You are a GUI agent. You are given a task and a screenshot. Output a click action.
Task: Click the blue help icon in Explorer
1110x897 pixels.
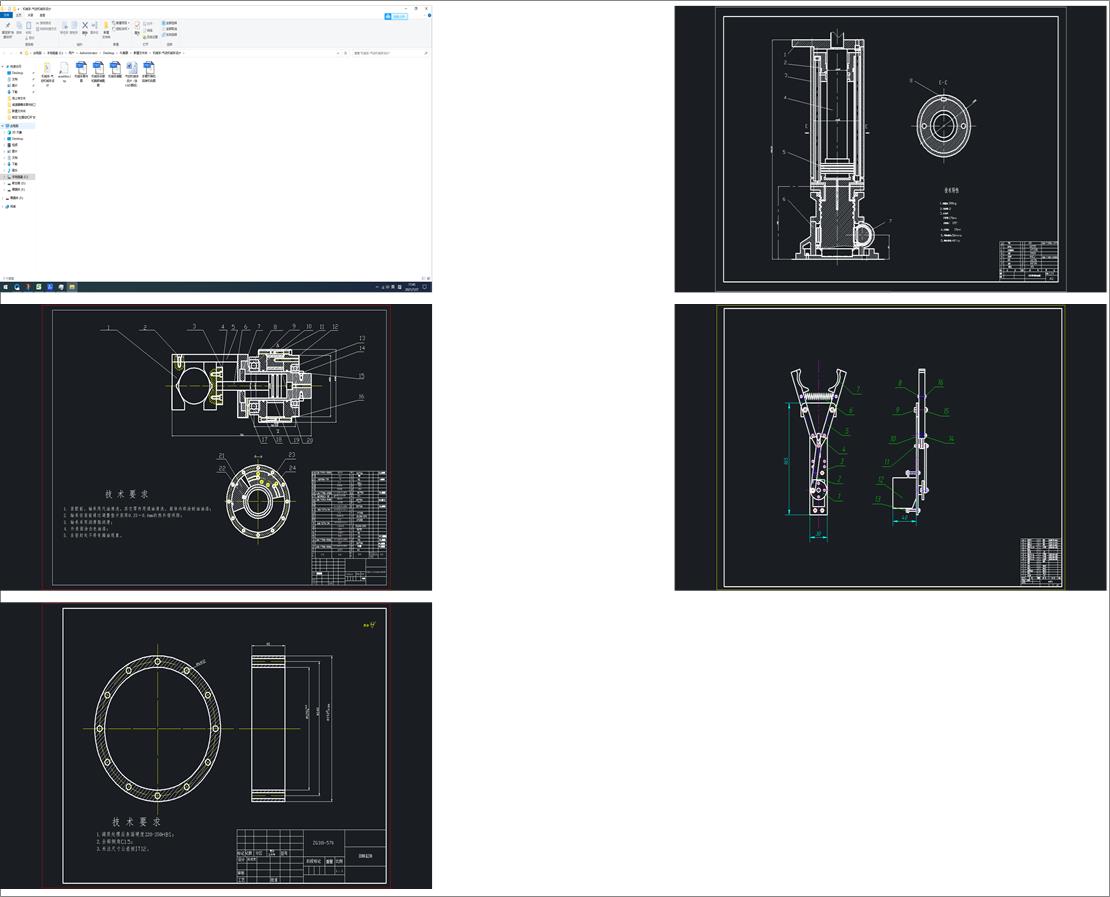pos(429,16)
